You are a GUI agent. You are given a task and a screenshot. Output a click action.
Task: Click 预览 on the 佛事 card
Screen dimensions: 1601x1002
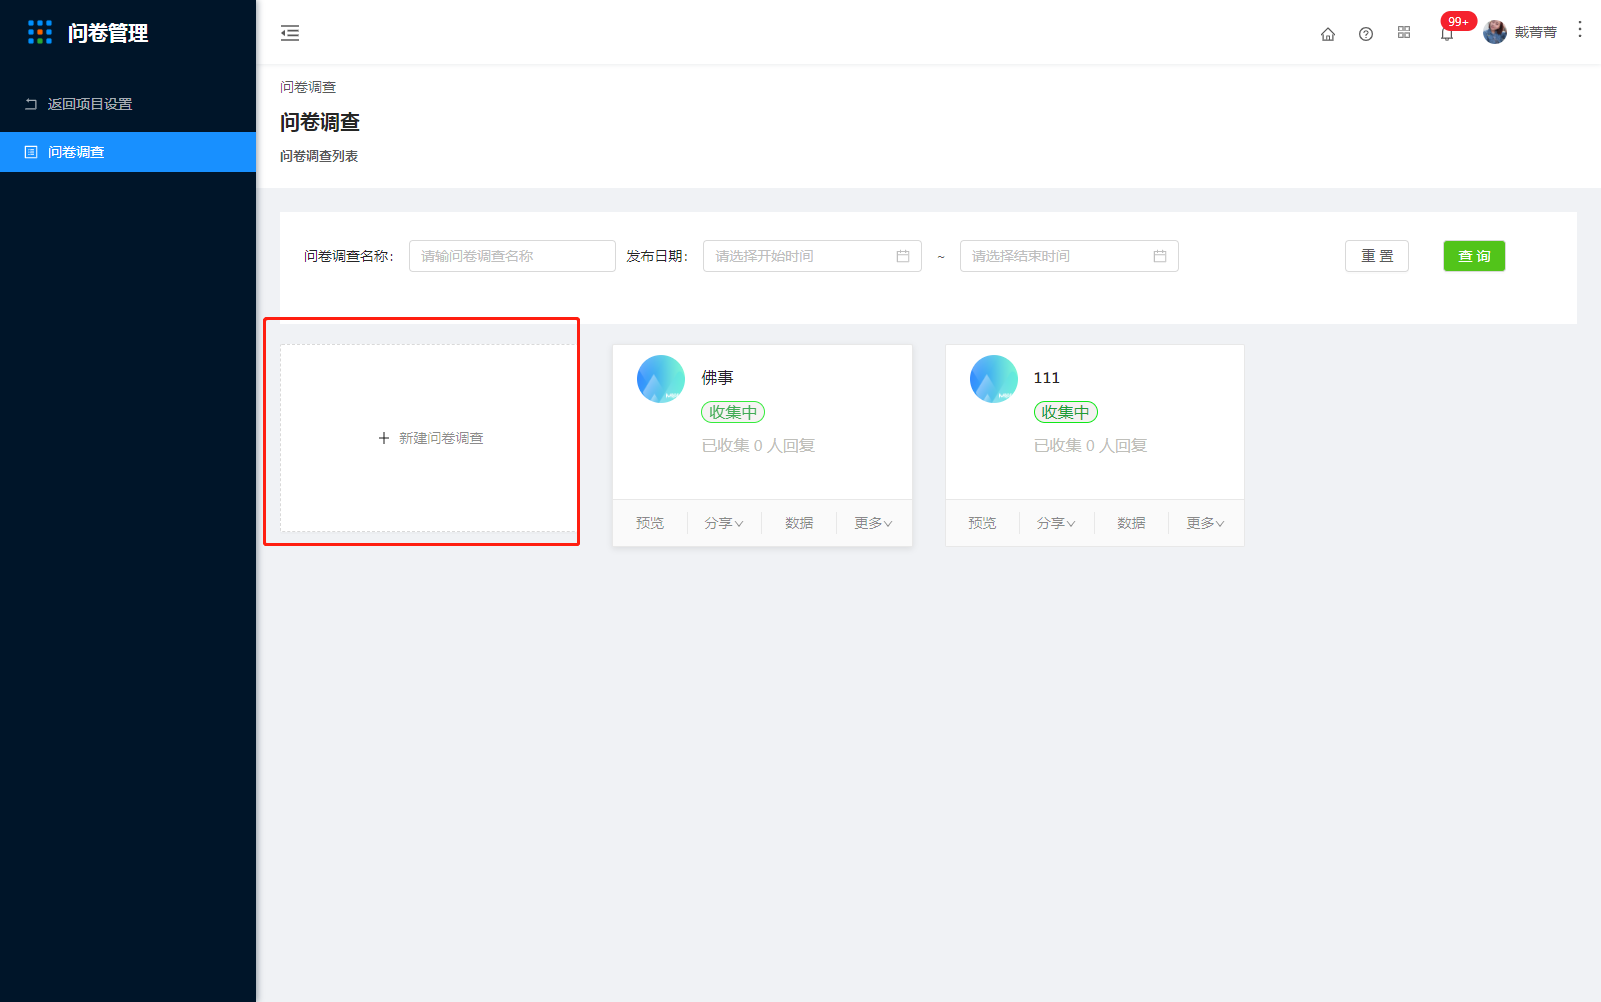(x=650, y=523)
